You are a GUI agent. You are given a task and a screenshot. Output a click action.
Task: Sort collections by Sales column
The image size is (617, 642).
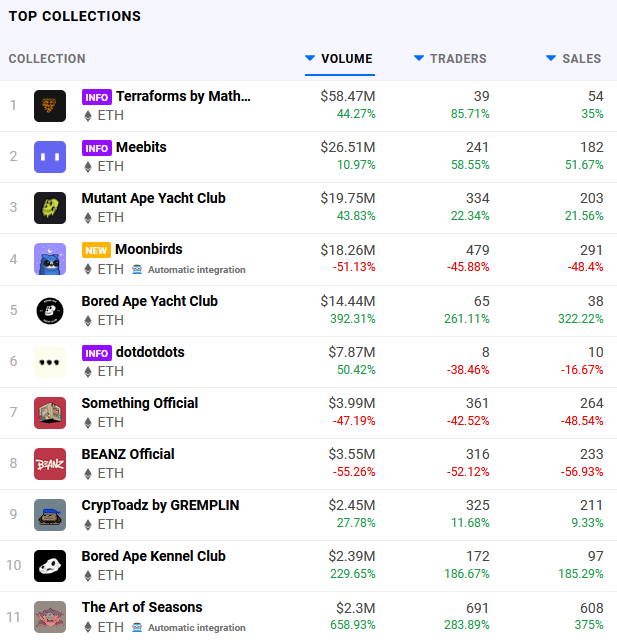[574, 59]
